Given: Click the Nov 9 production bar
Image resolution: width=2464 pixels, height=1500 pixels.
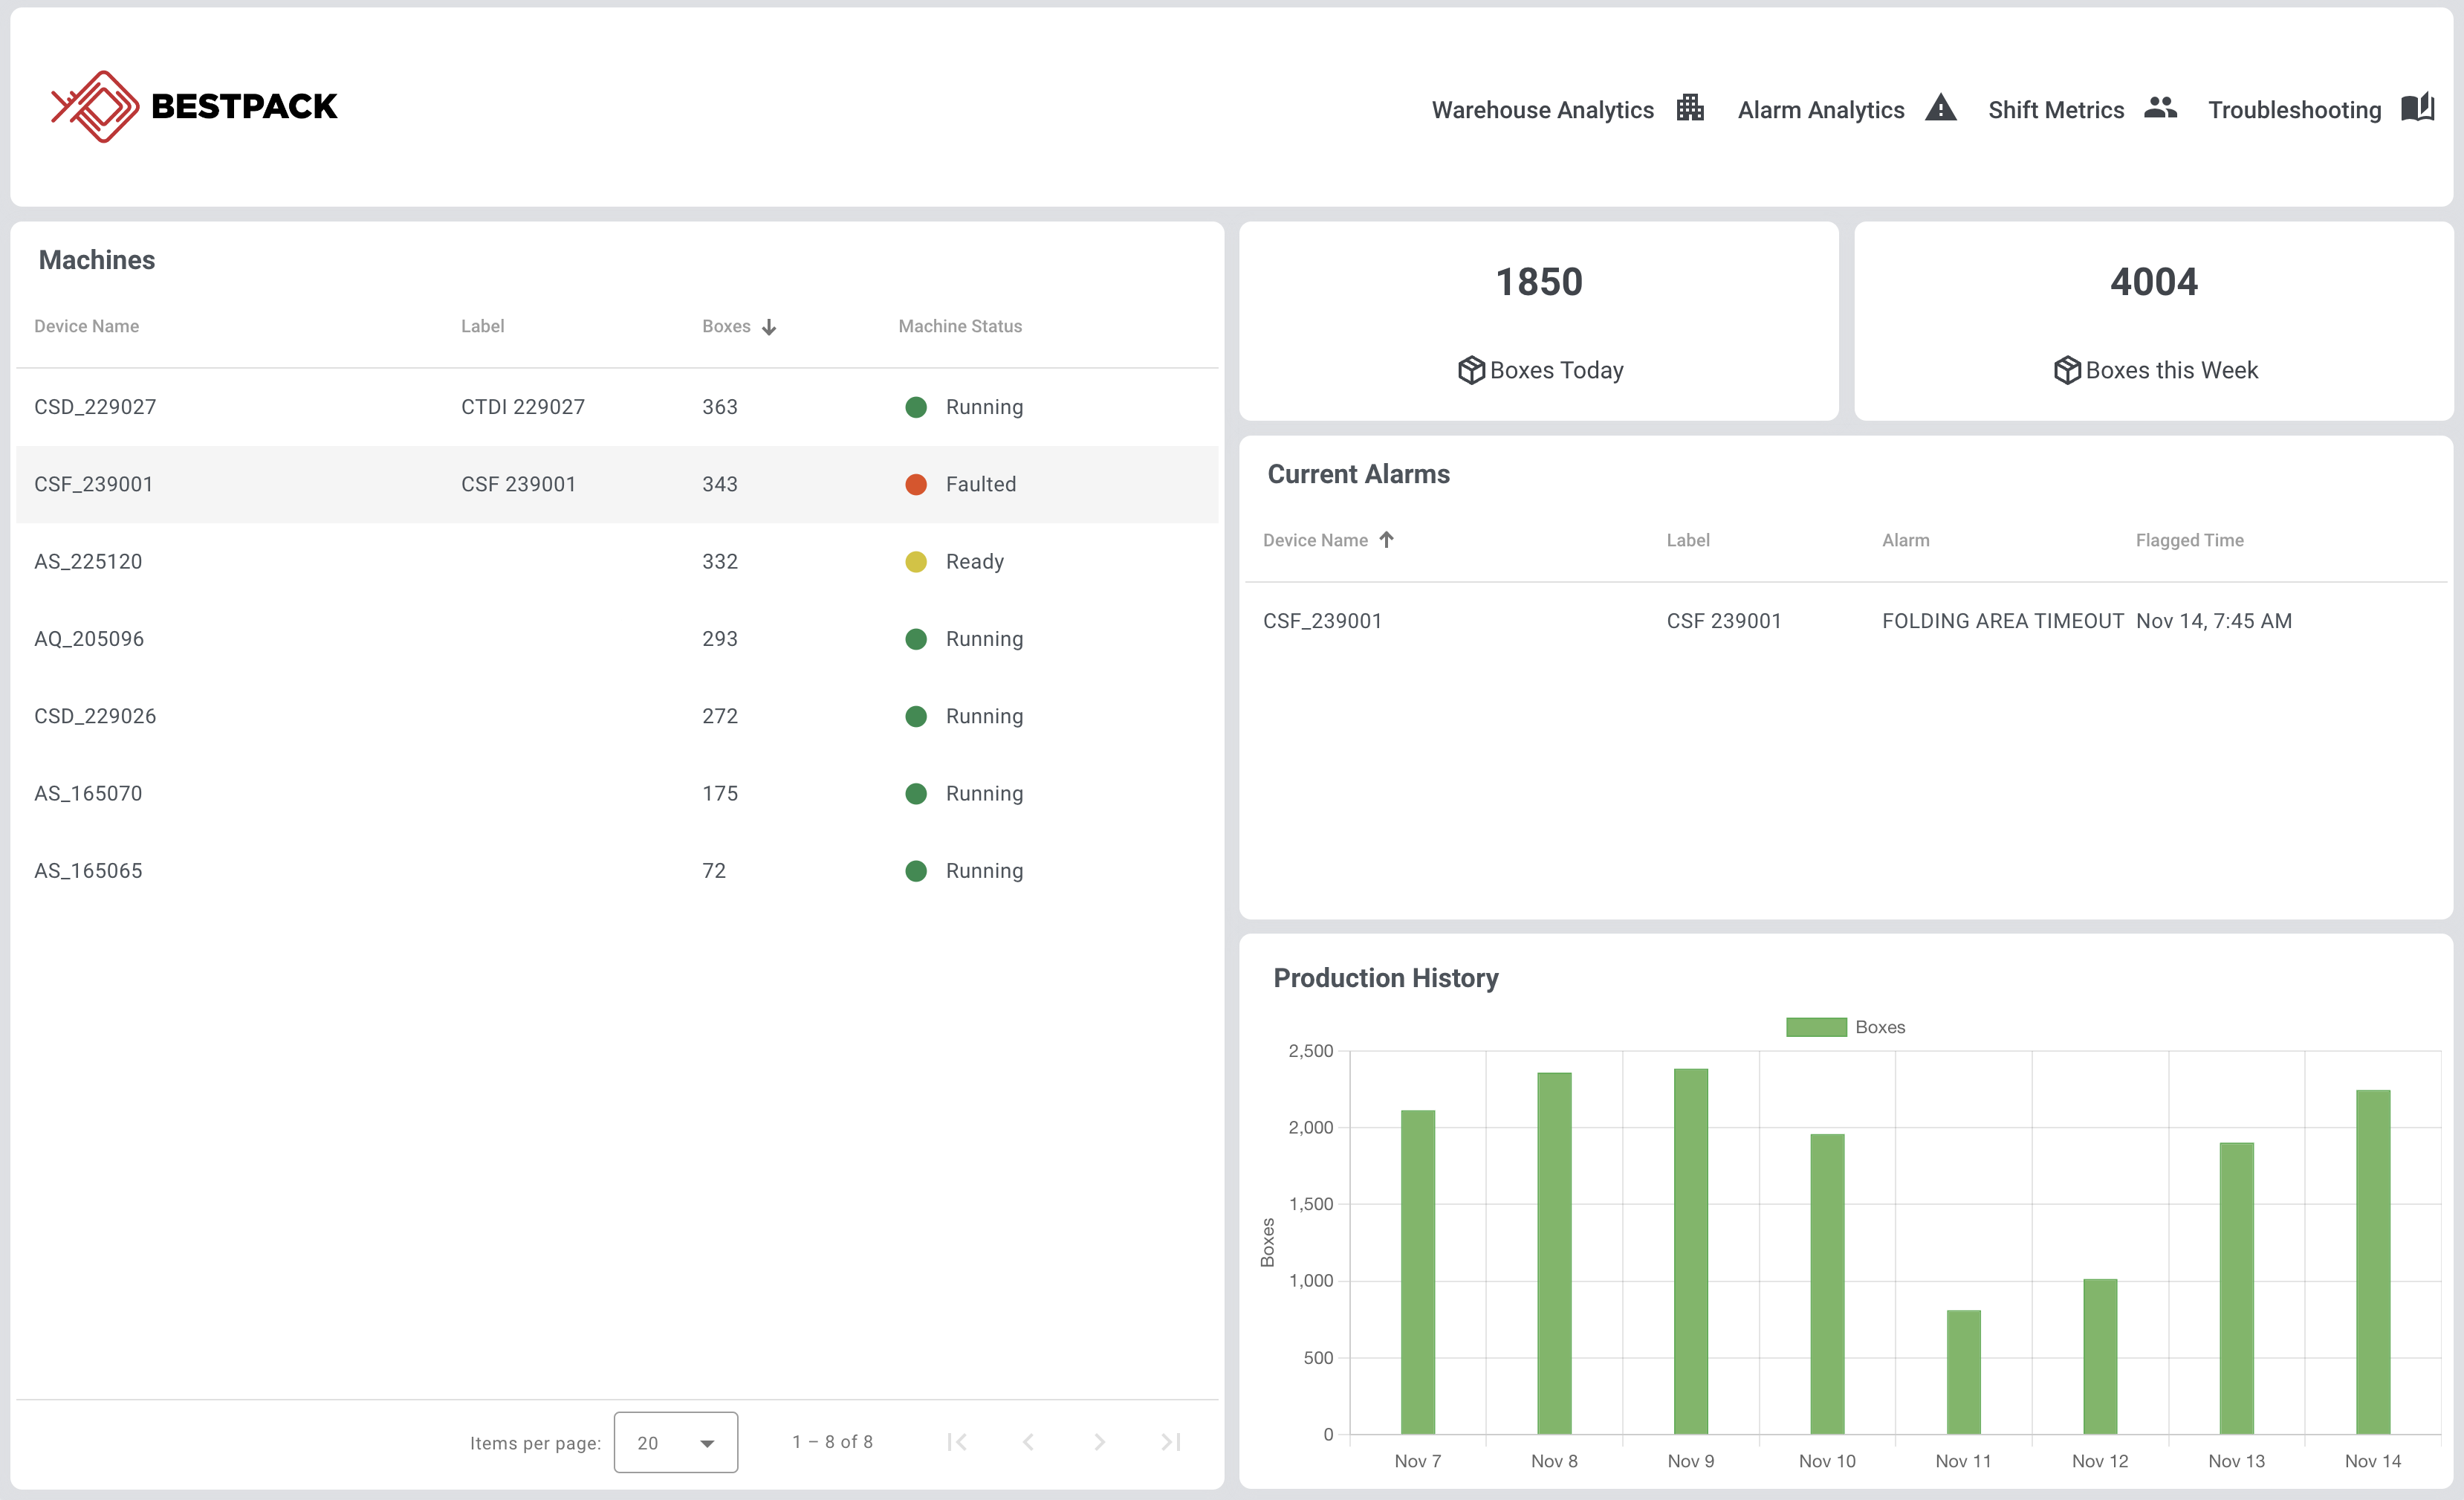Looking at the screenshot, I should coord(1690,1250).
